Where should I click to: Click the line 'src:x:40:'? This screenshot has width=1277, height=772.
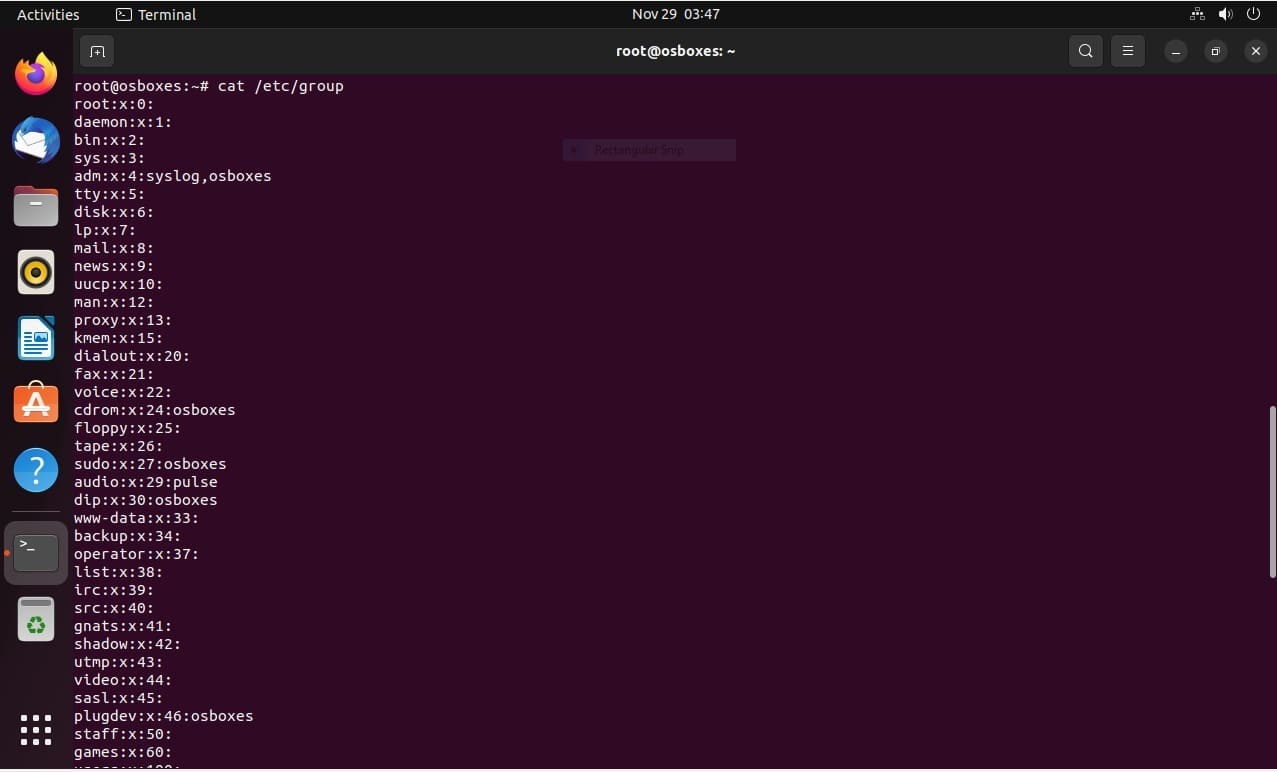click(114, 608)
